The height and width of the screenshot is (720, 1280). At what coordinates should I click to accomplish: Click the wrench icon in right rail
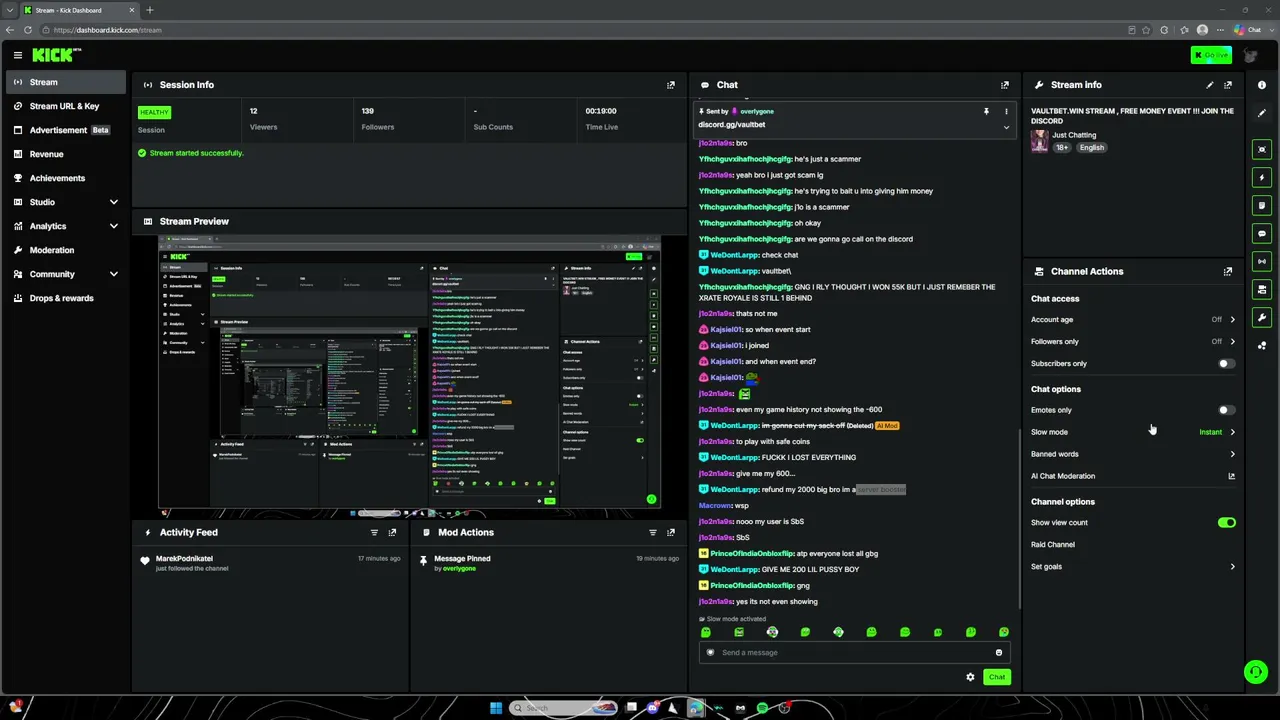tap(1262, 318)
